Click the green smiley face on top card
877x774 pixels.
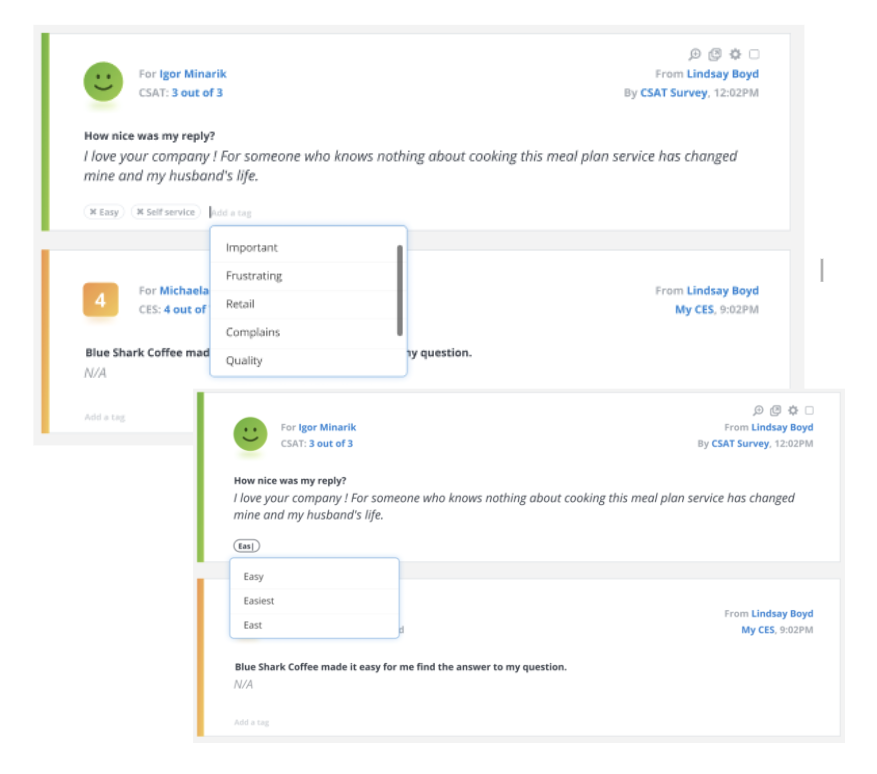[x=103, y=82]
